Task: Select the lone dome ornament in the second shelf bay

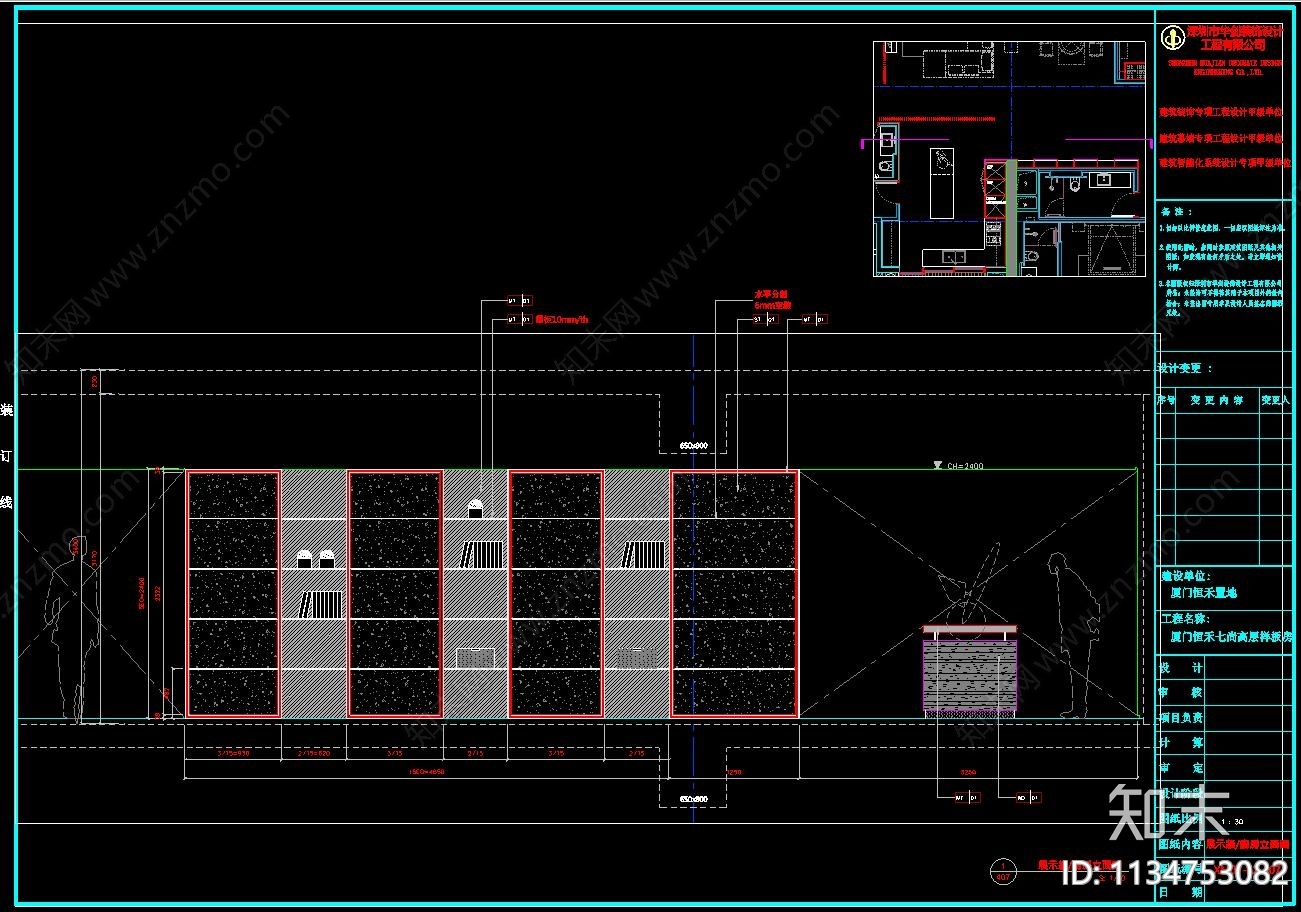Action: point(477,508)
